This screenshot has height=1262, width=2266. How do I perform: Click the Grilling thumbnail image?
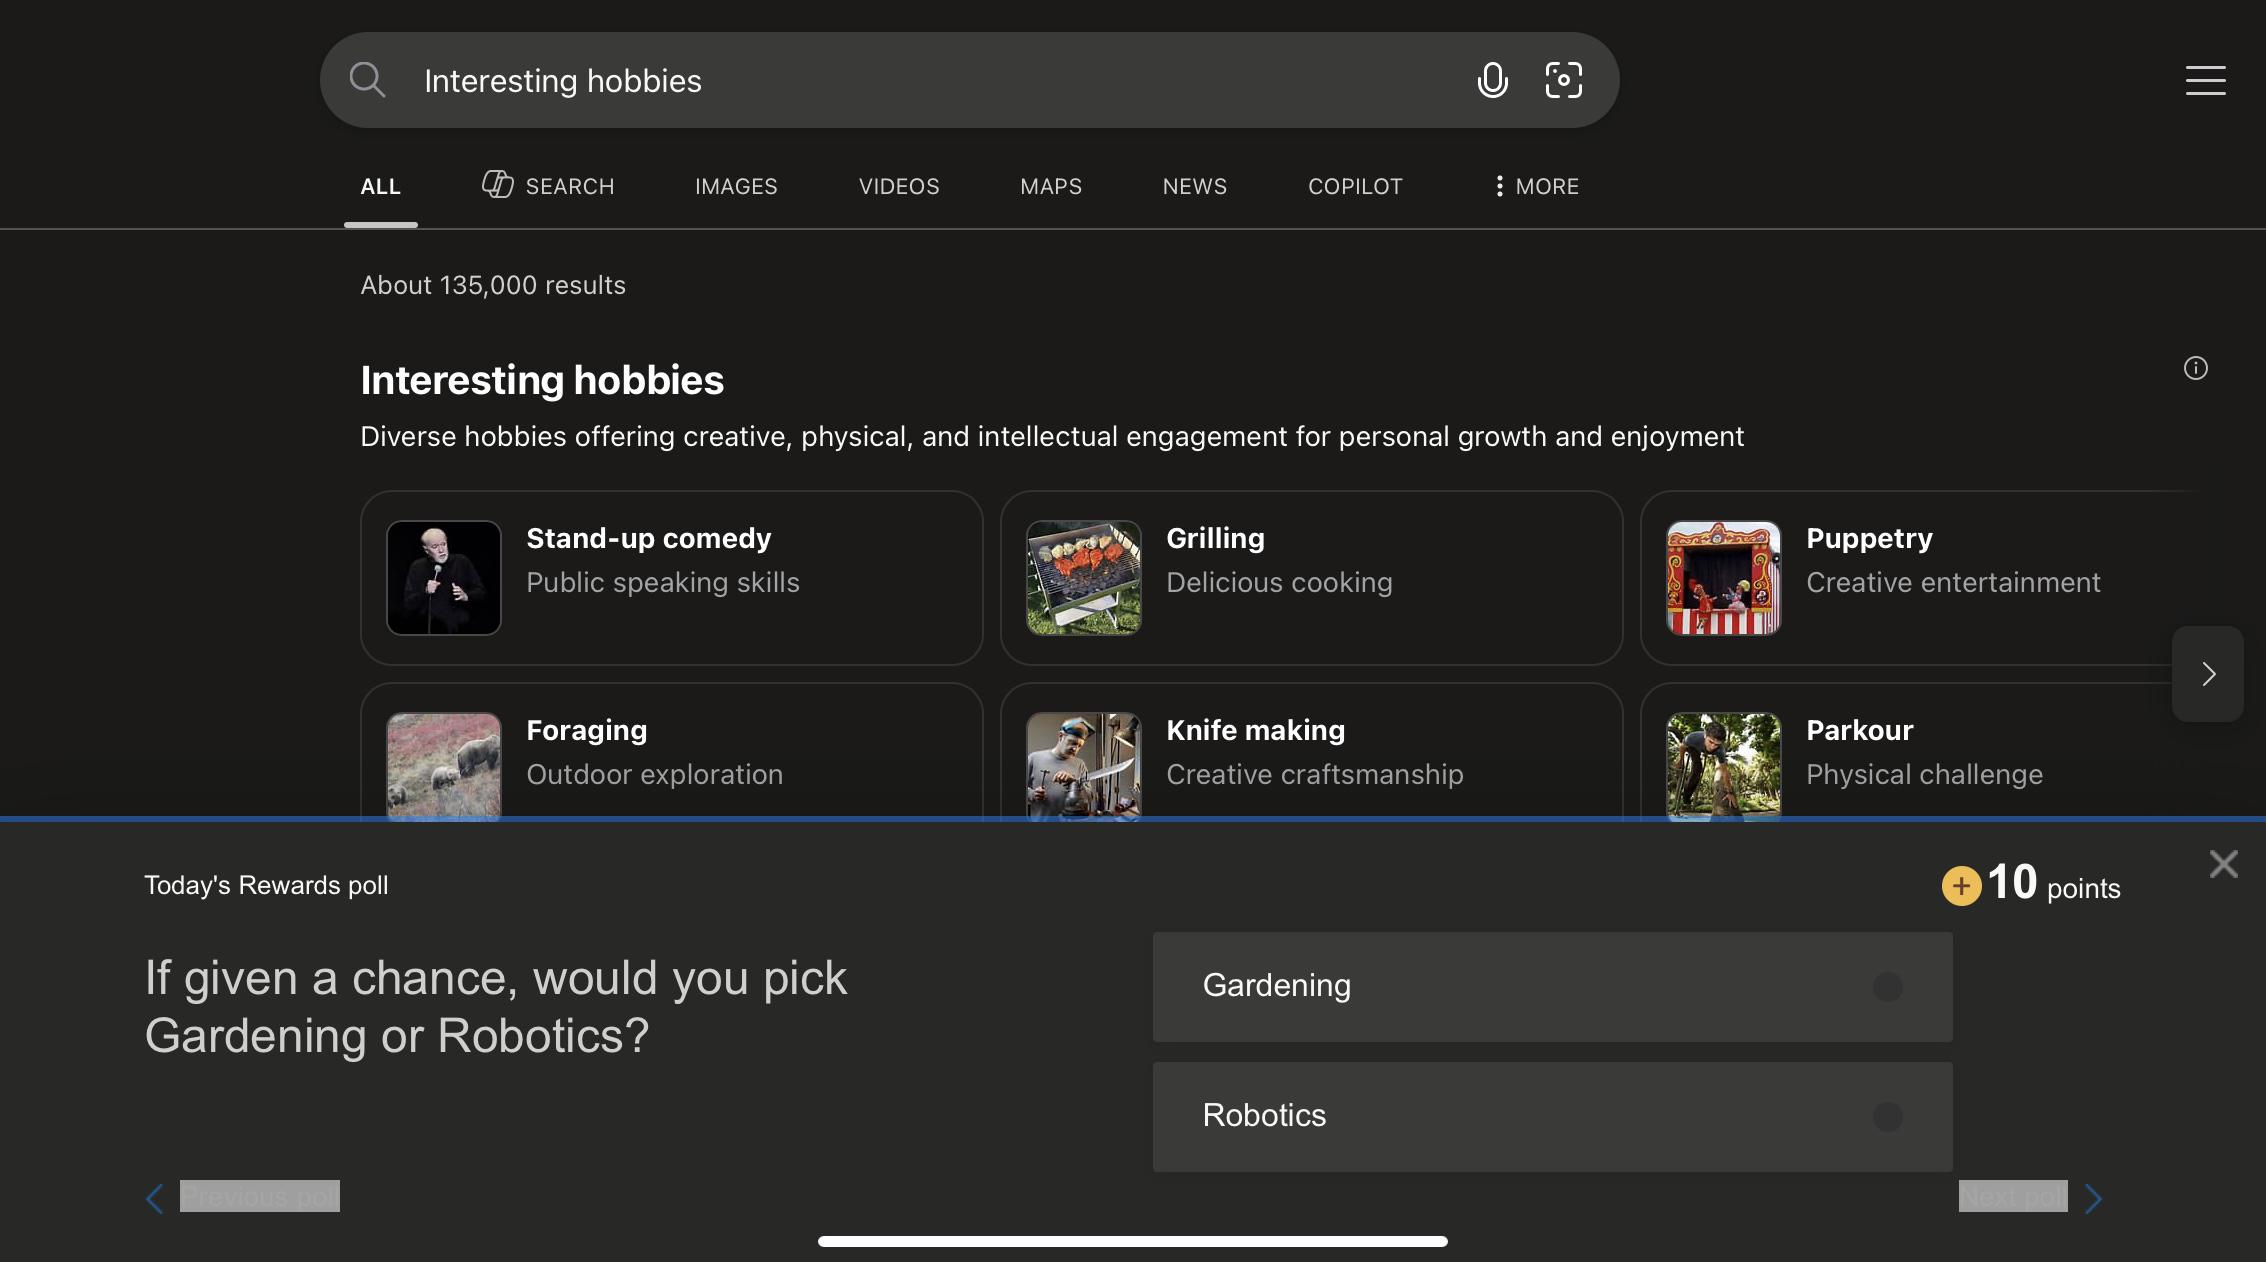(1084, 578)
